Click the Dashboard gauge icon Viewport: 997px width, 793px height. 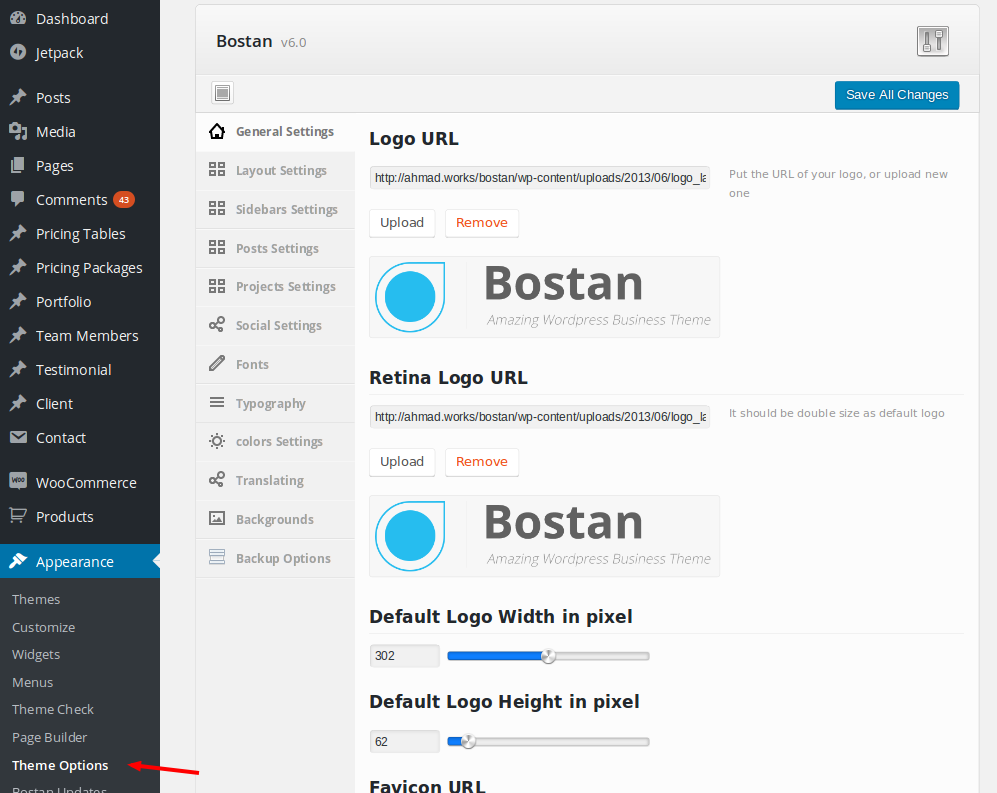pyautogui.click(x=18, y=18)
